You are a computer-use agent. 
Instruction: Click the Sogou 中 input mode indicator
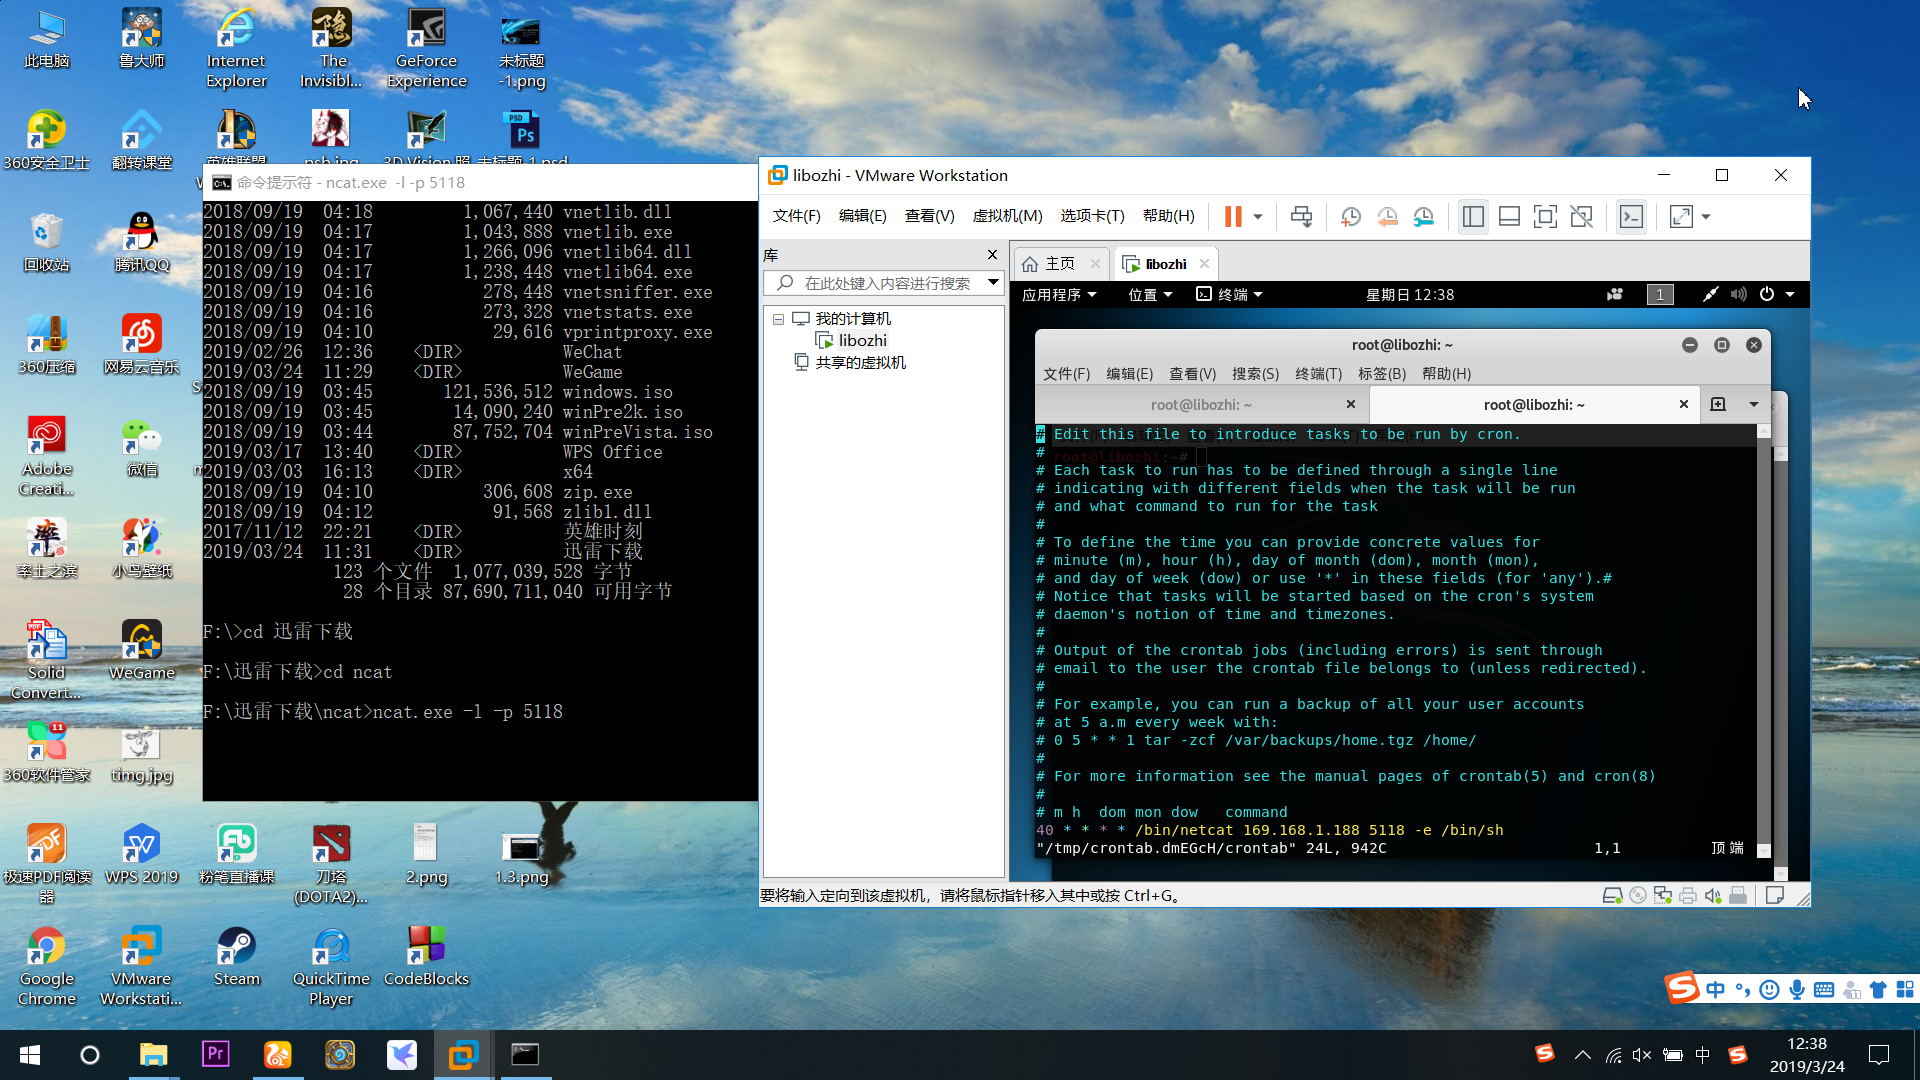[x=1716, y=990]
